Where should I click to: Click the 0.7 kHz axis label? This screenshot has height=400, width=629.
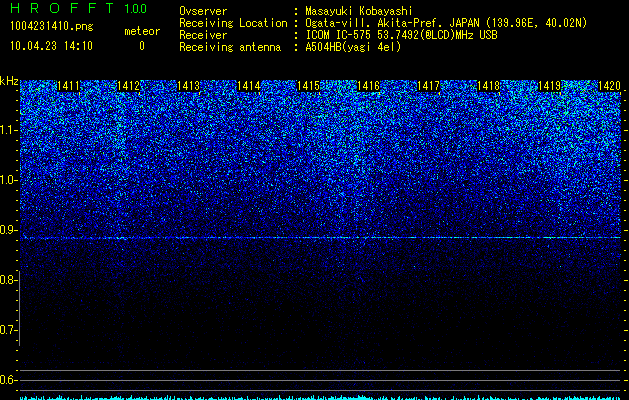pyautogui.click(x=9, y=330)
